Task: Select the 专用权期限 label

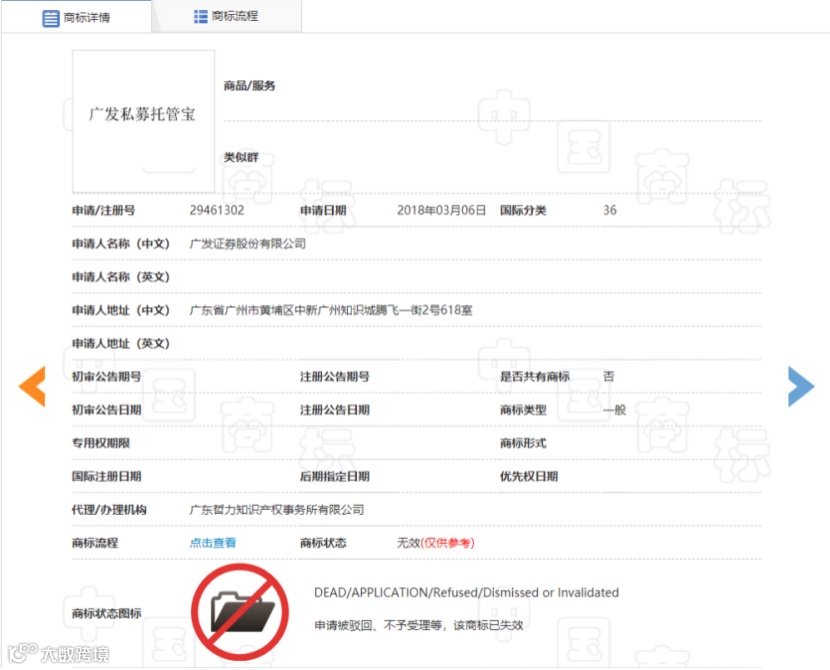Action: click(x=101, y=443)
